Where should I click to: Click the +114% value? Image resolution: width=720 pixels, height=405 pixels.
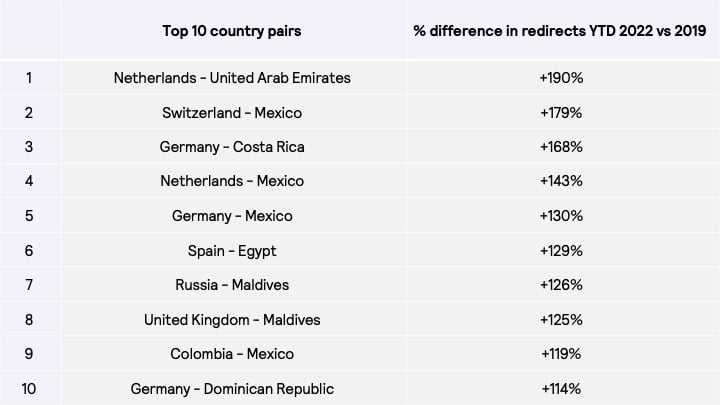[x=561, y=389]
